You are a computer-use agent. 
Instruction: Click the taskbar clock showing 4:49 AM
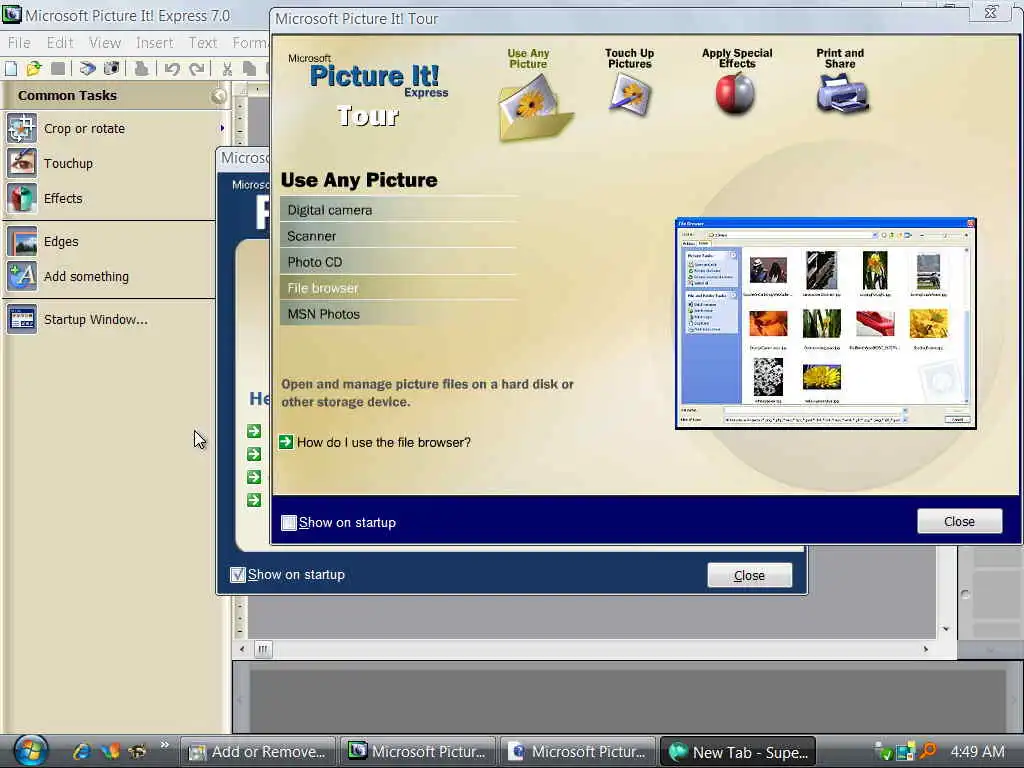coord(978,752)
